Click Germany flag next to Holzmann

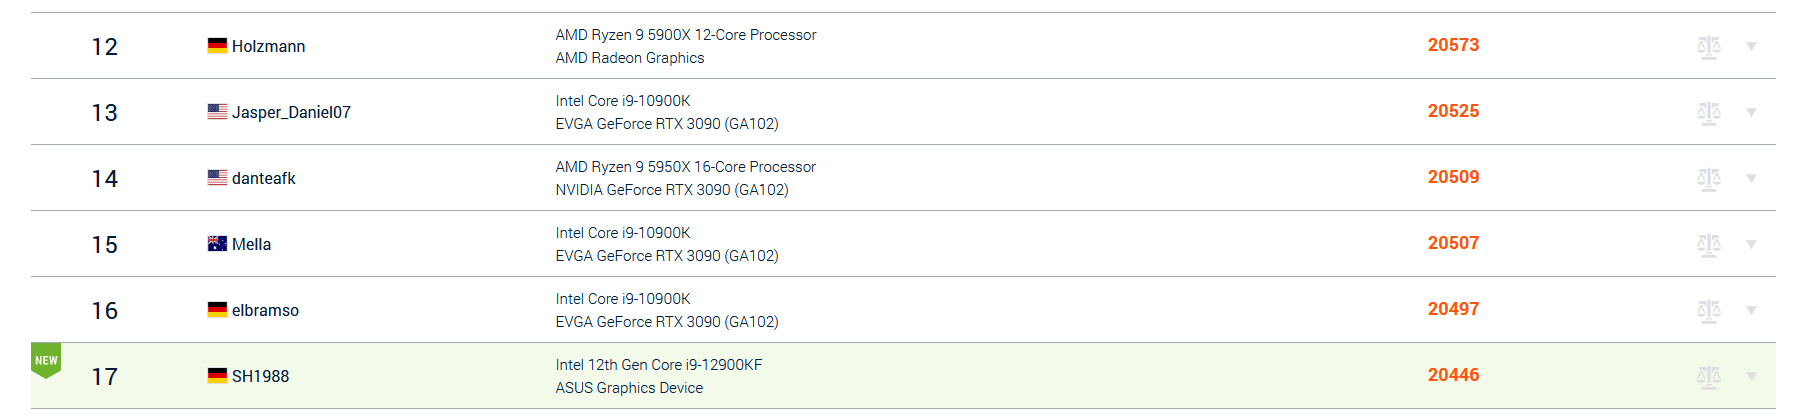click(x=217, y=46)
